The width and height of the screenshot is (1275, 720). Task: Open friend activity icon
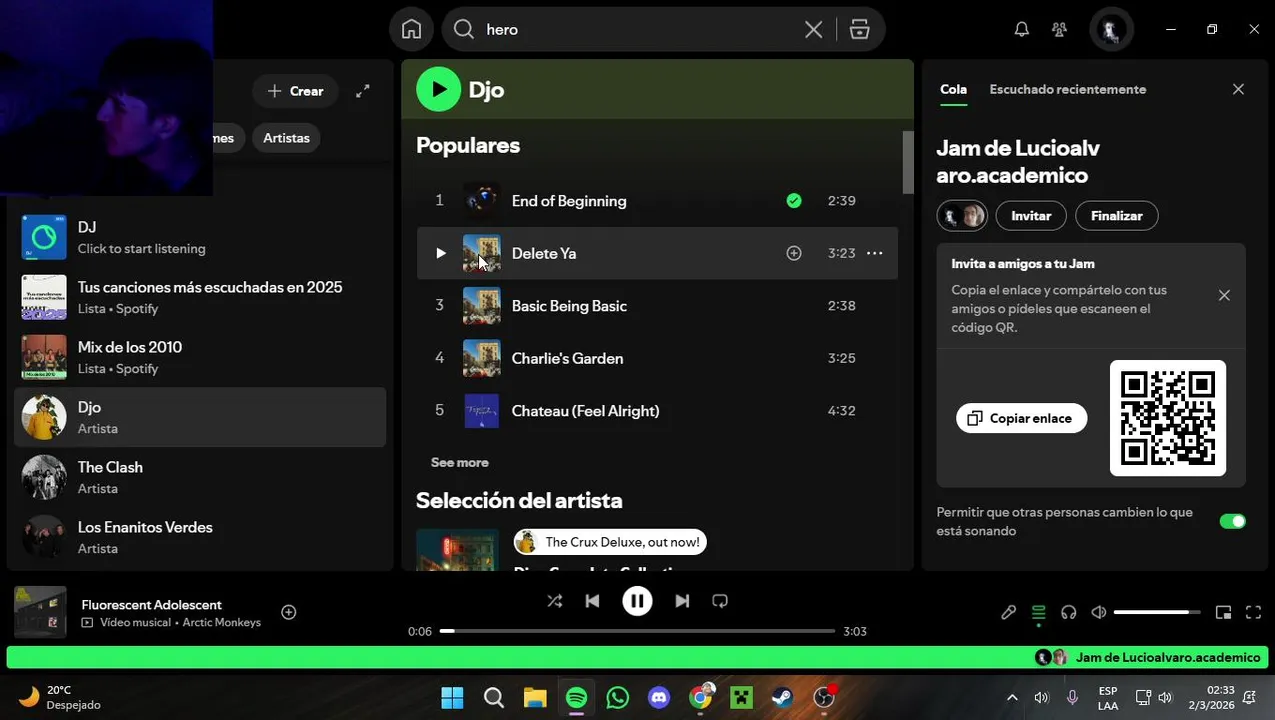(1060, 30)
